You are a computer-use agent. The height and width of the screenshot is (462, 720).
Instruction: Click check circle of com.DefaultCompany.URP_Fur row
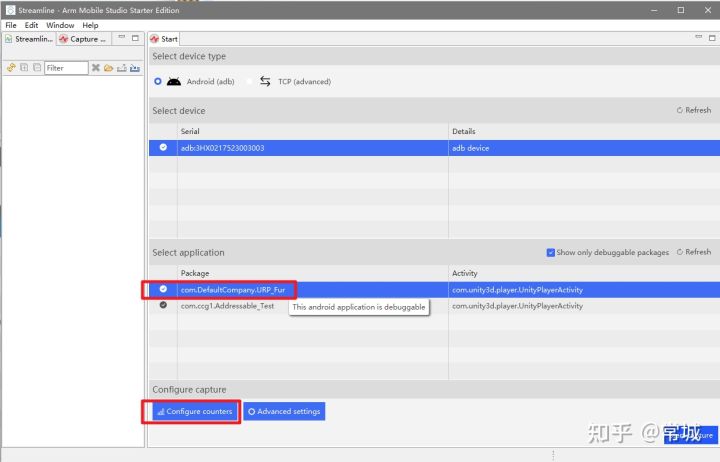(163, 289)
